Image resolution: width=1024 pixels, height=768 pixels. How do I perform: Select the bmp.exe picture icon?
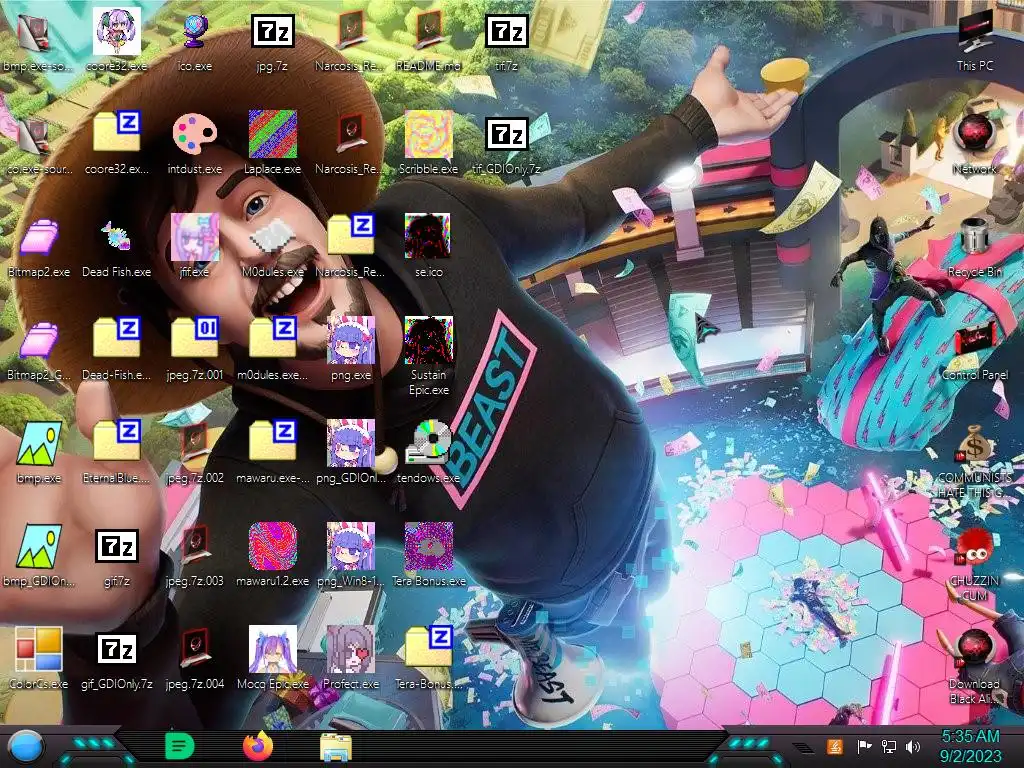(39, 443)
